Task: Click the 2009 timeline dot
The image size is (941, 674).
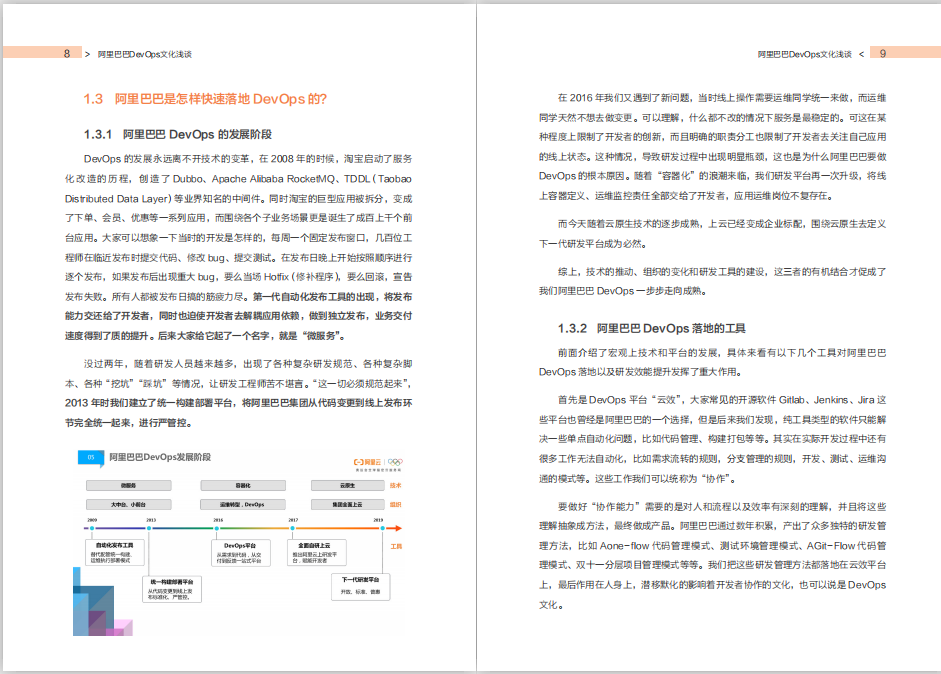Action: tap(92, 528)
